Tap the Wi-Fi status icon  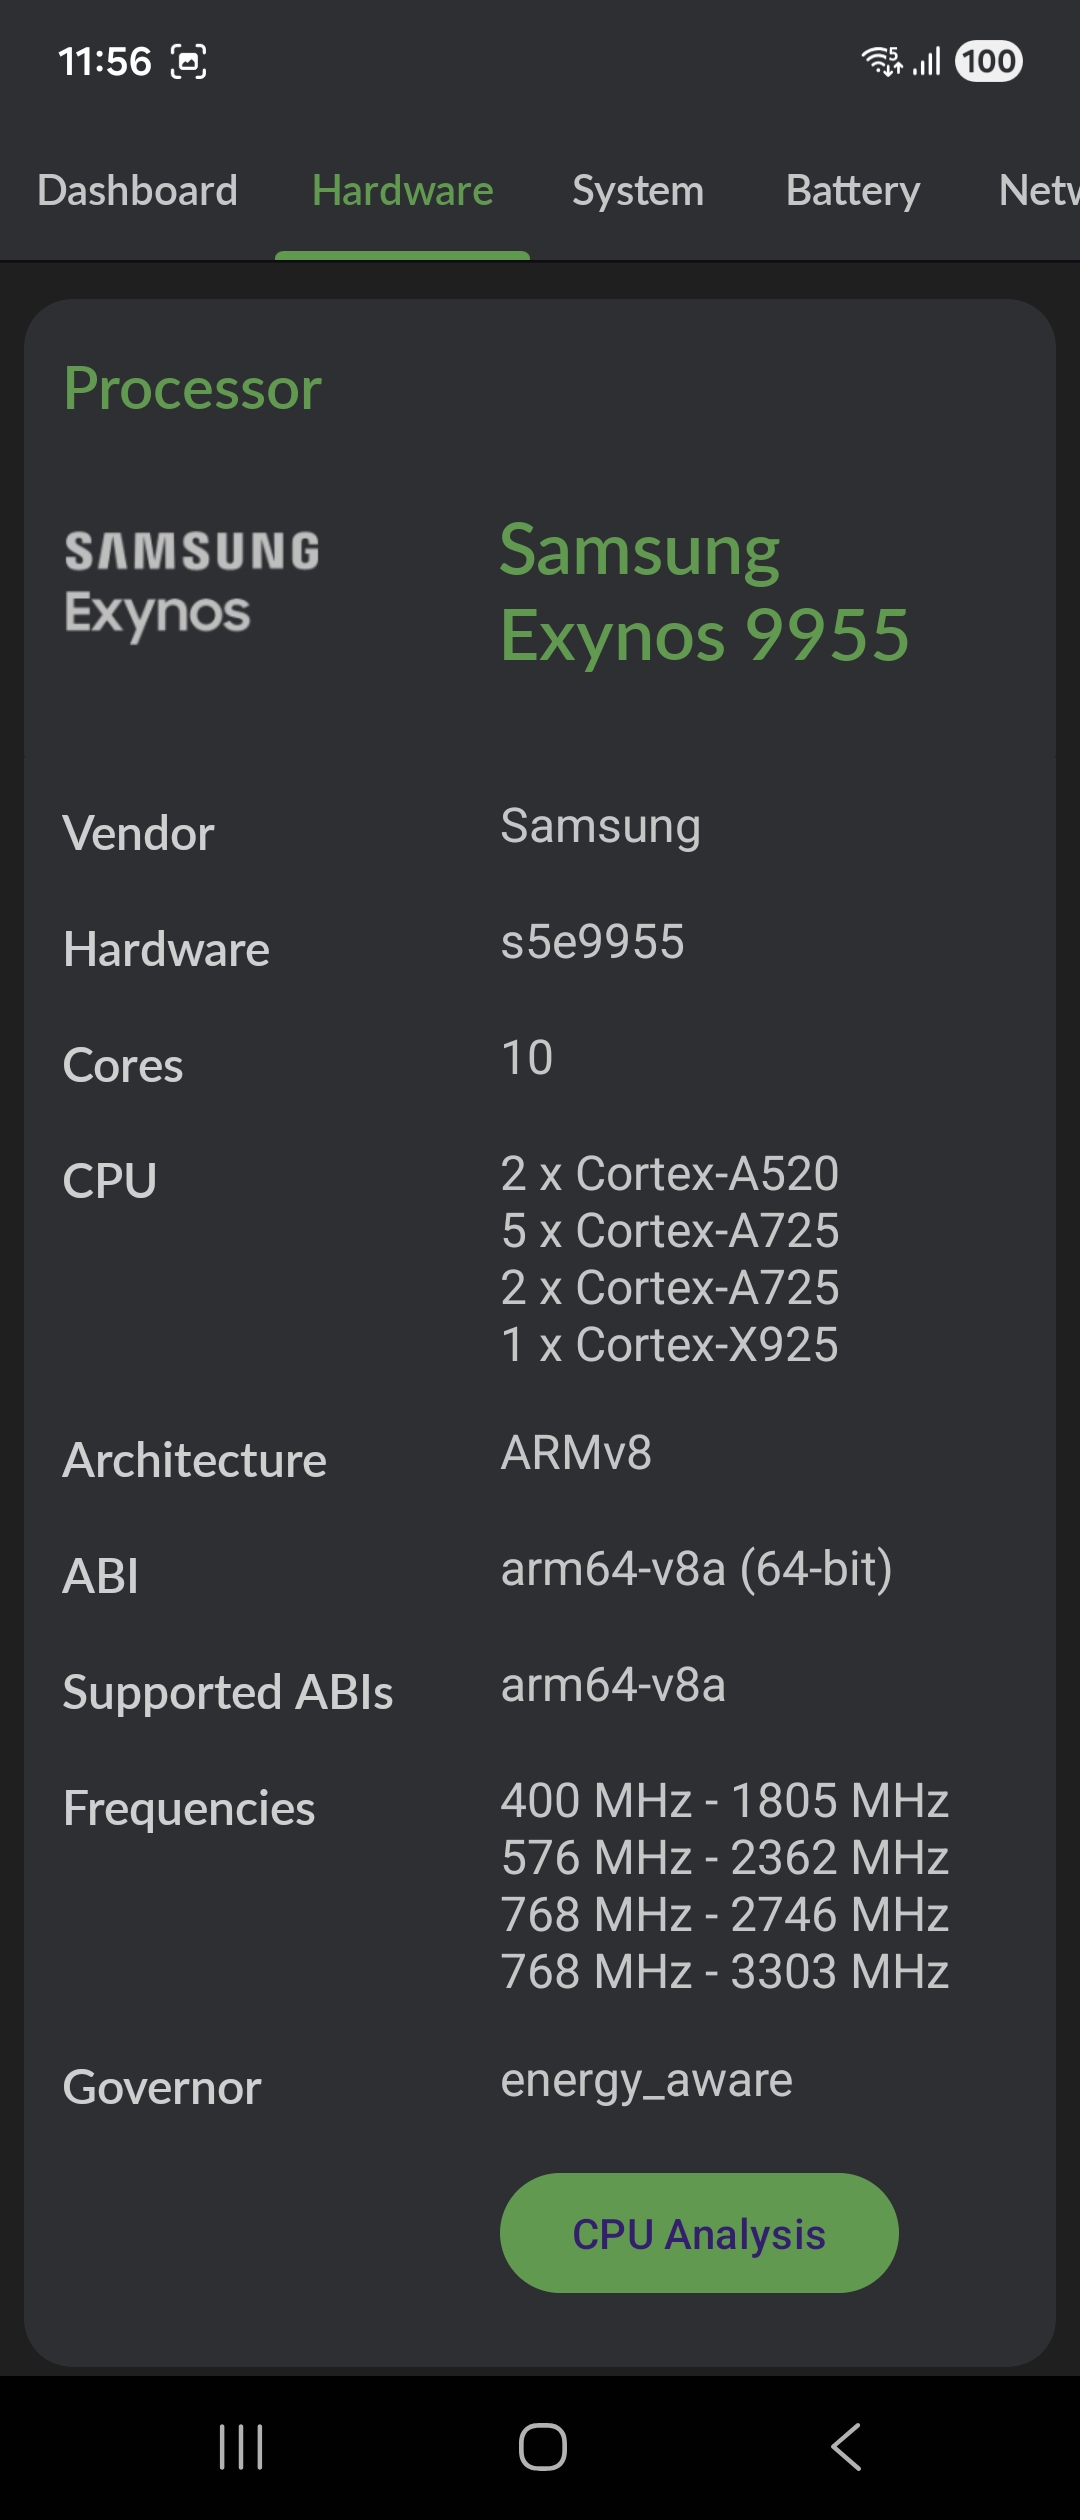[x=881, y=61]
